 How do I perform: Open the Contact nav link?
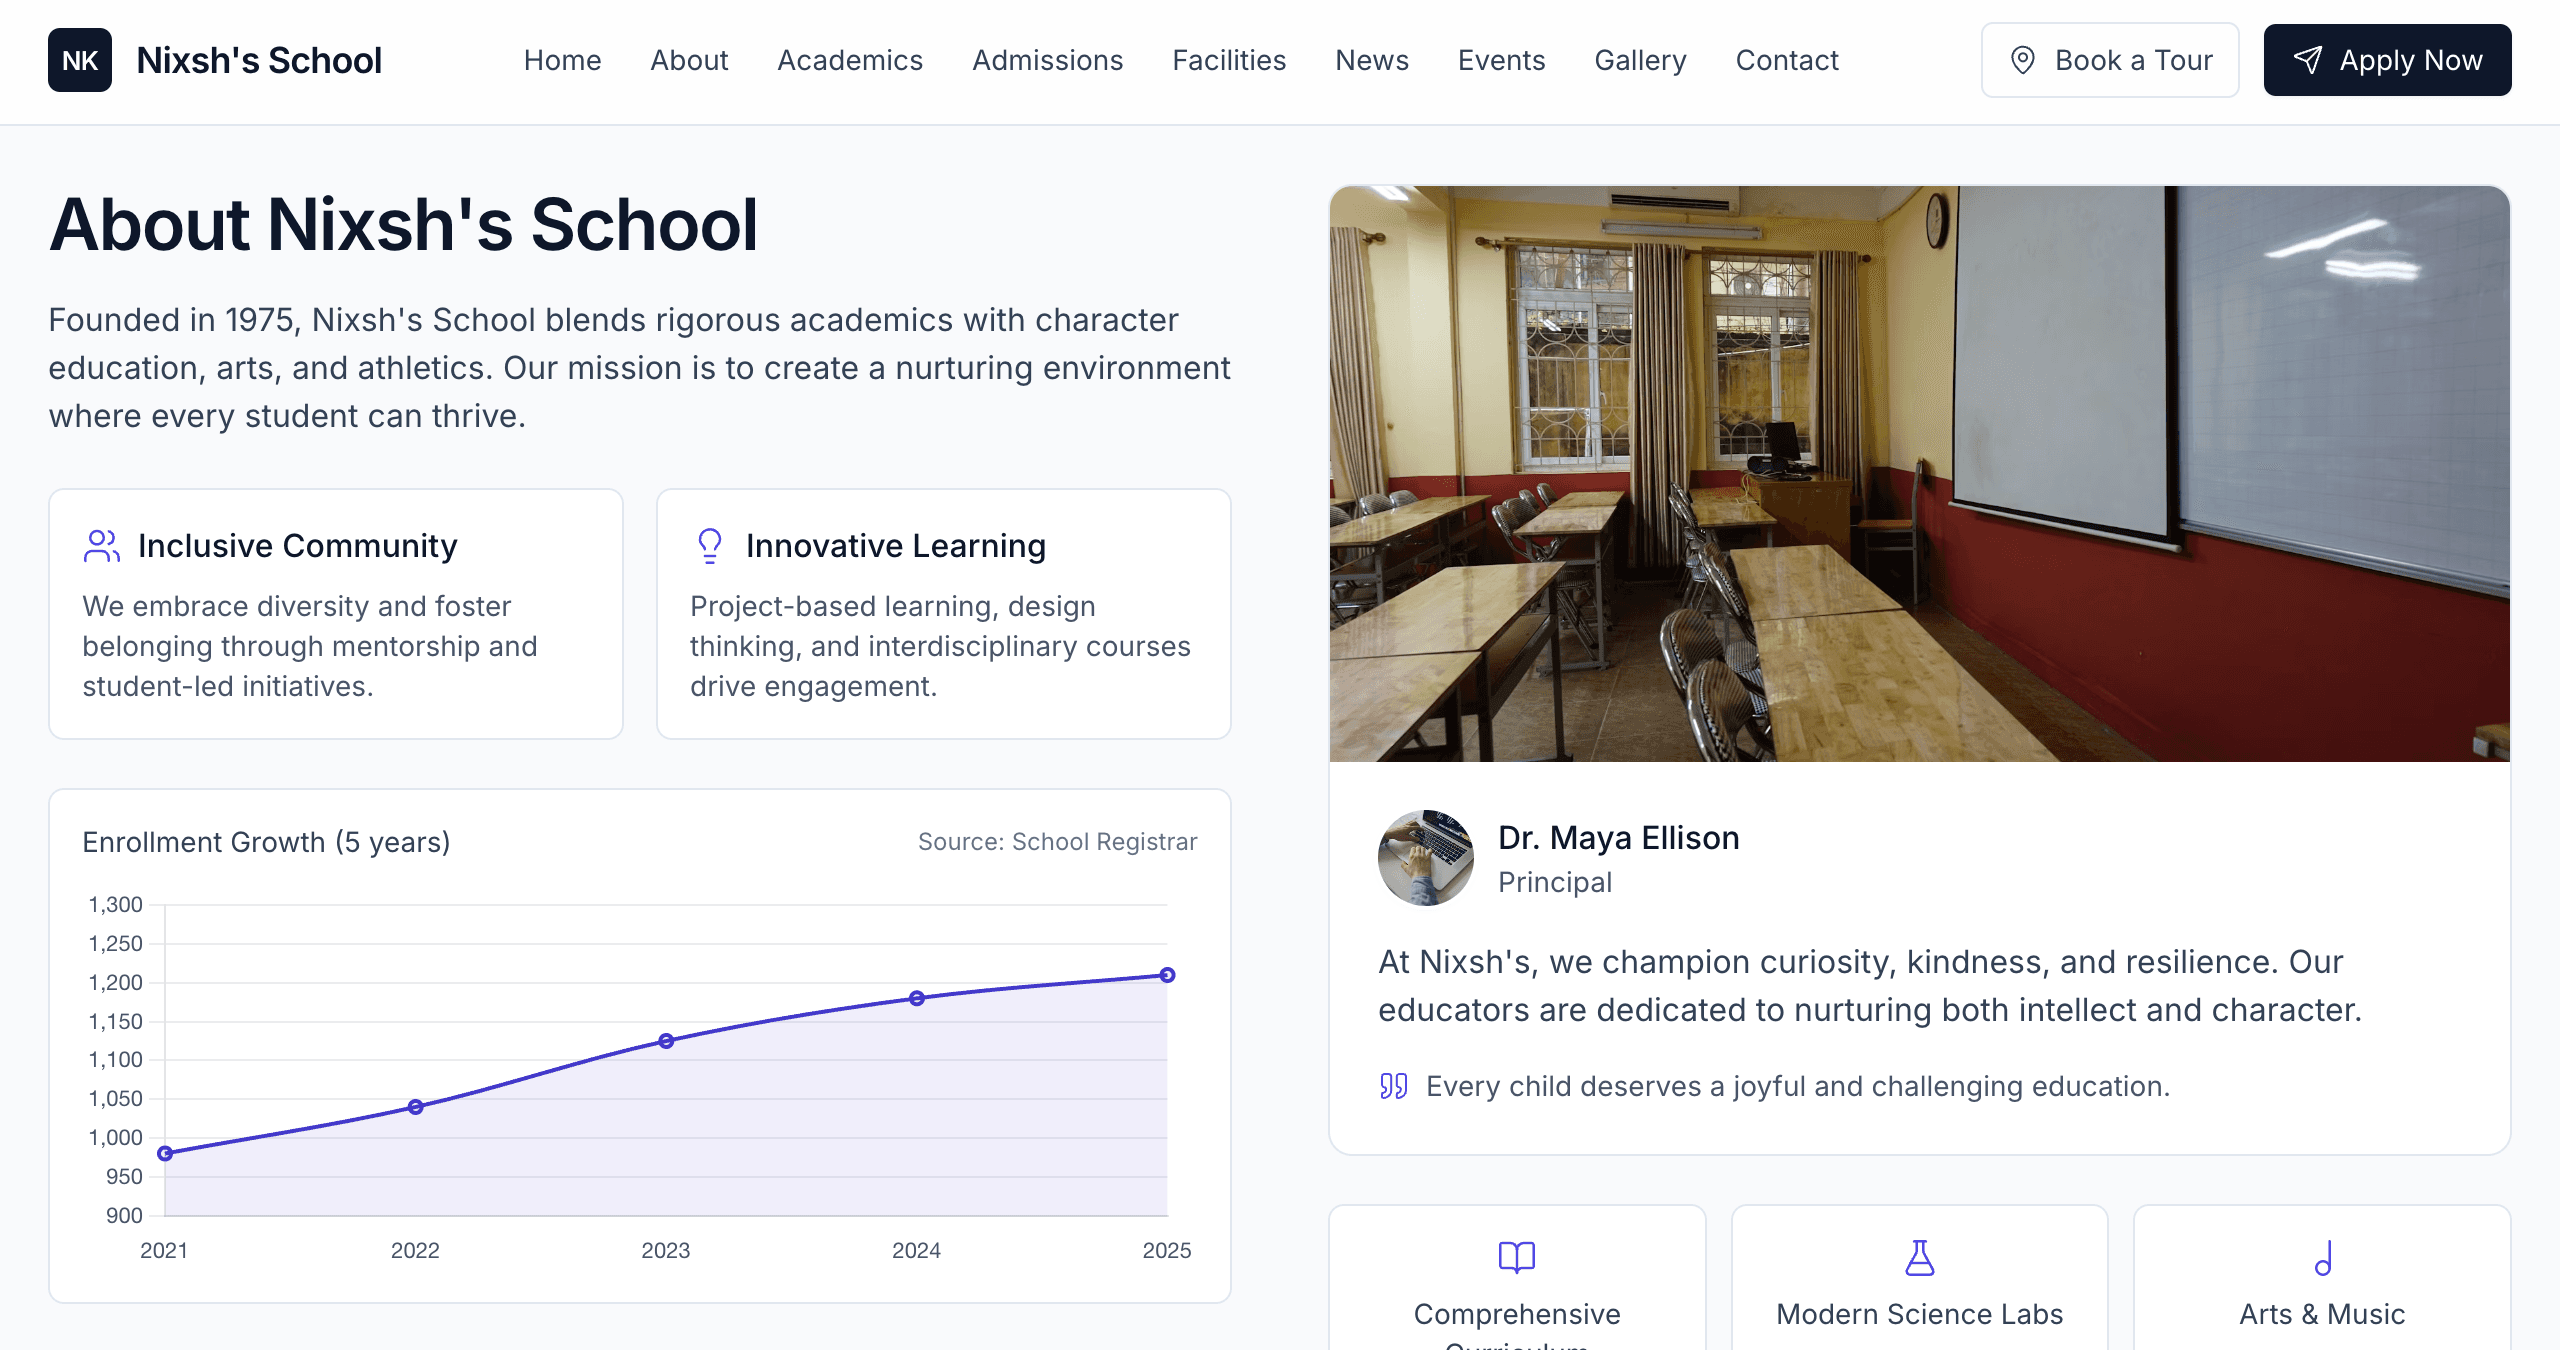pyautogui.click(x=1787, y=60)
